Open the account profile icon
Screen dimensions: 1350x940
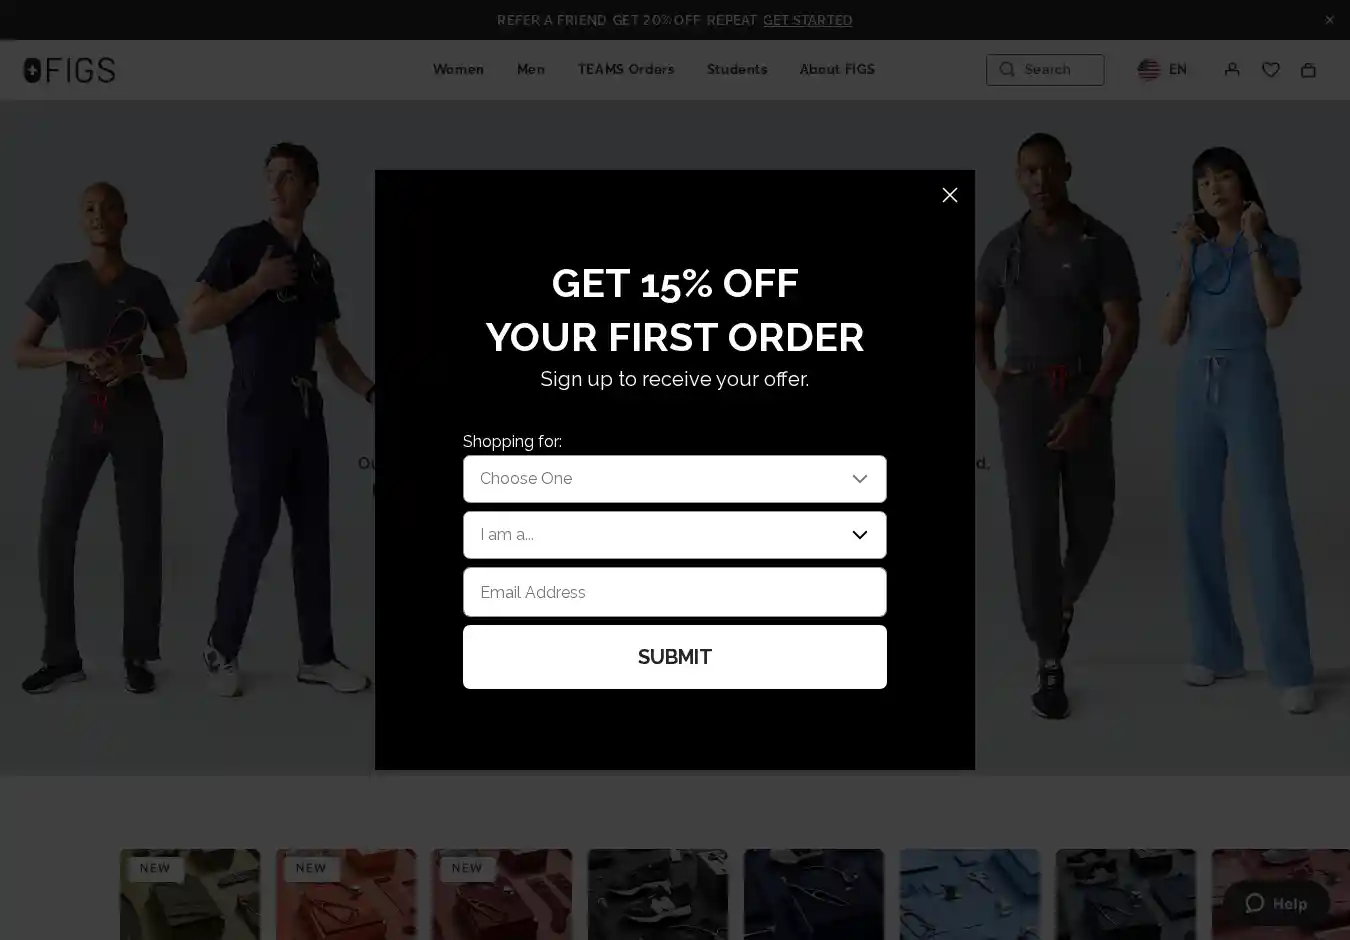click(1232, 69)
